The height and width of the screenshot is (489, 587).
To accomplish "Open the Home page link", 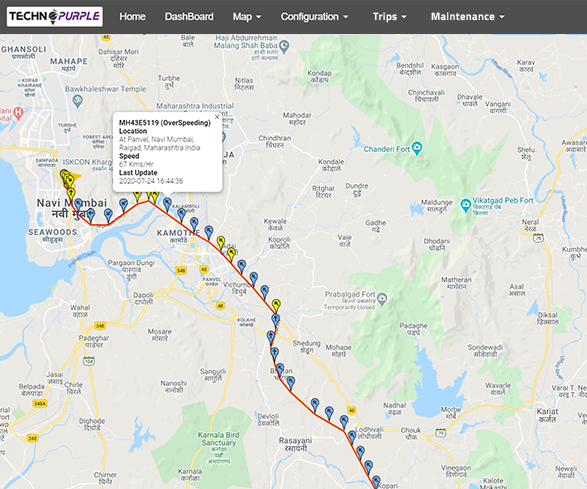I will (133, 17).
